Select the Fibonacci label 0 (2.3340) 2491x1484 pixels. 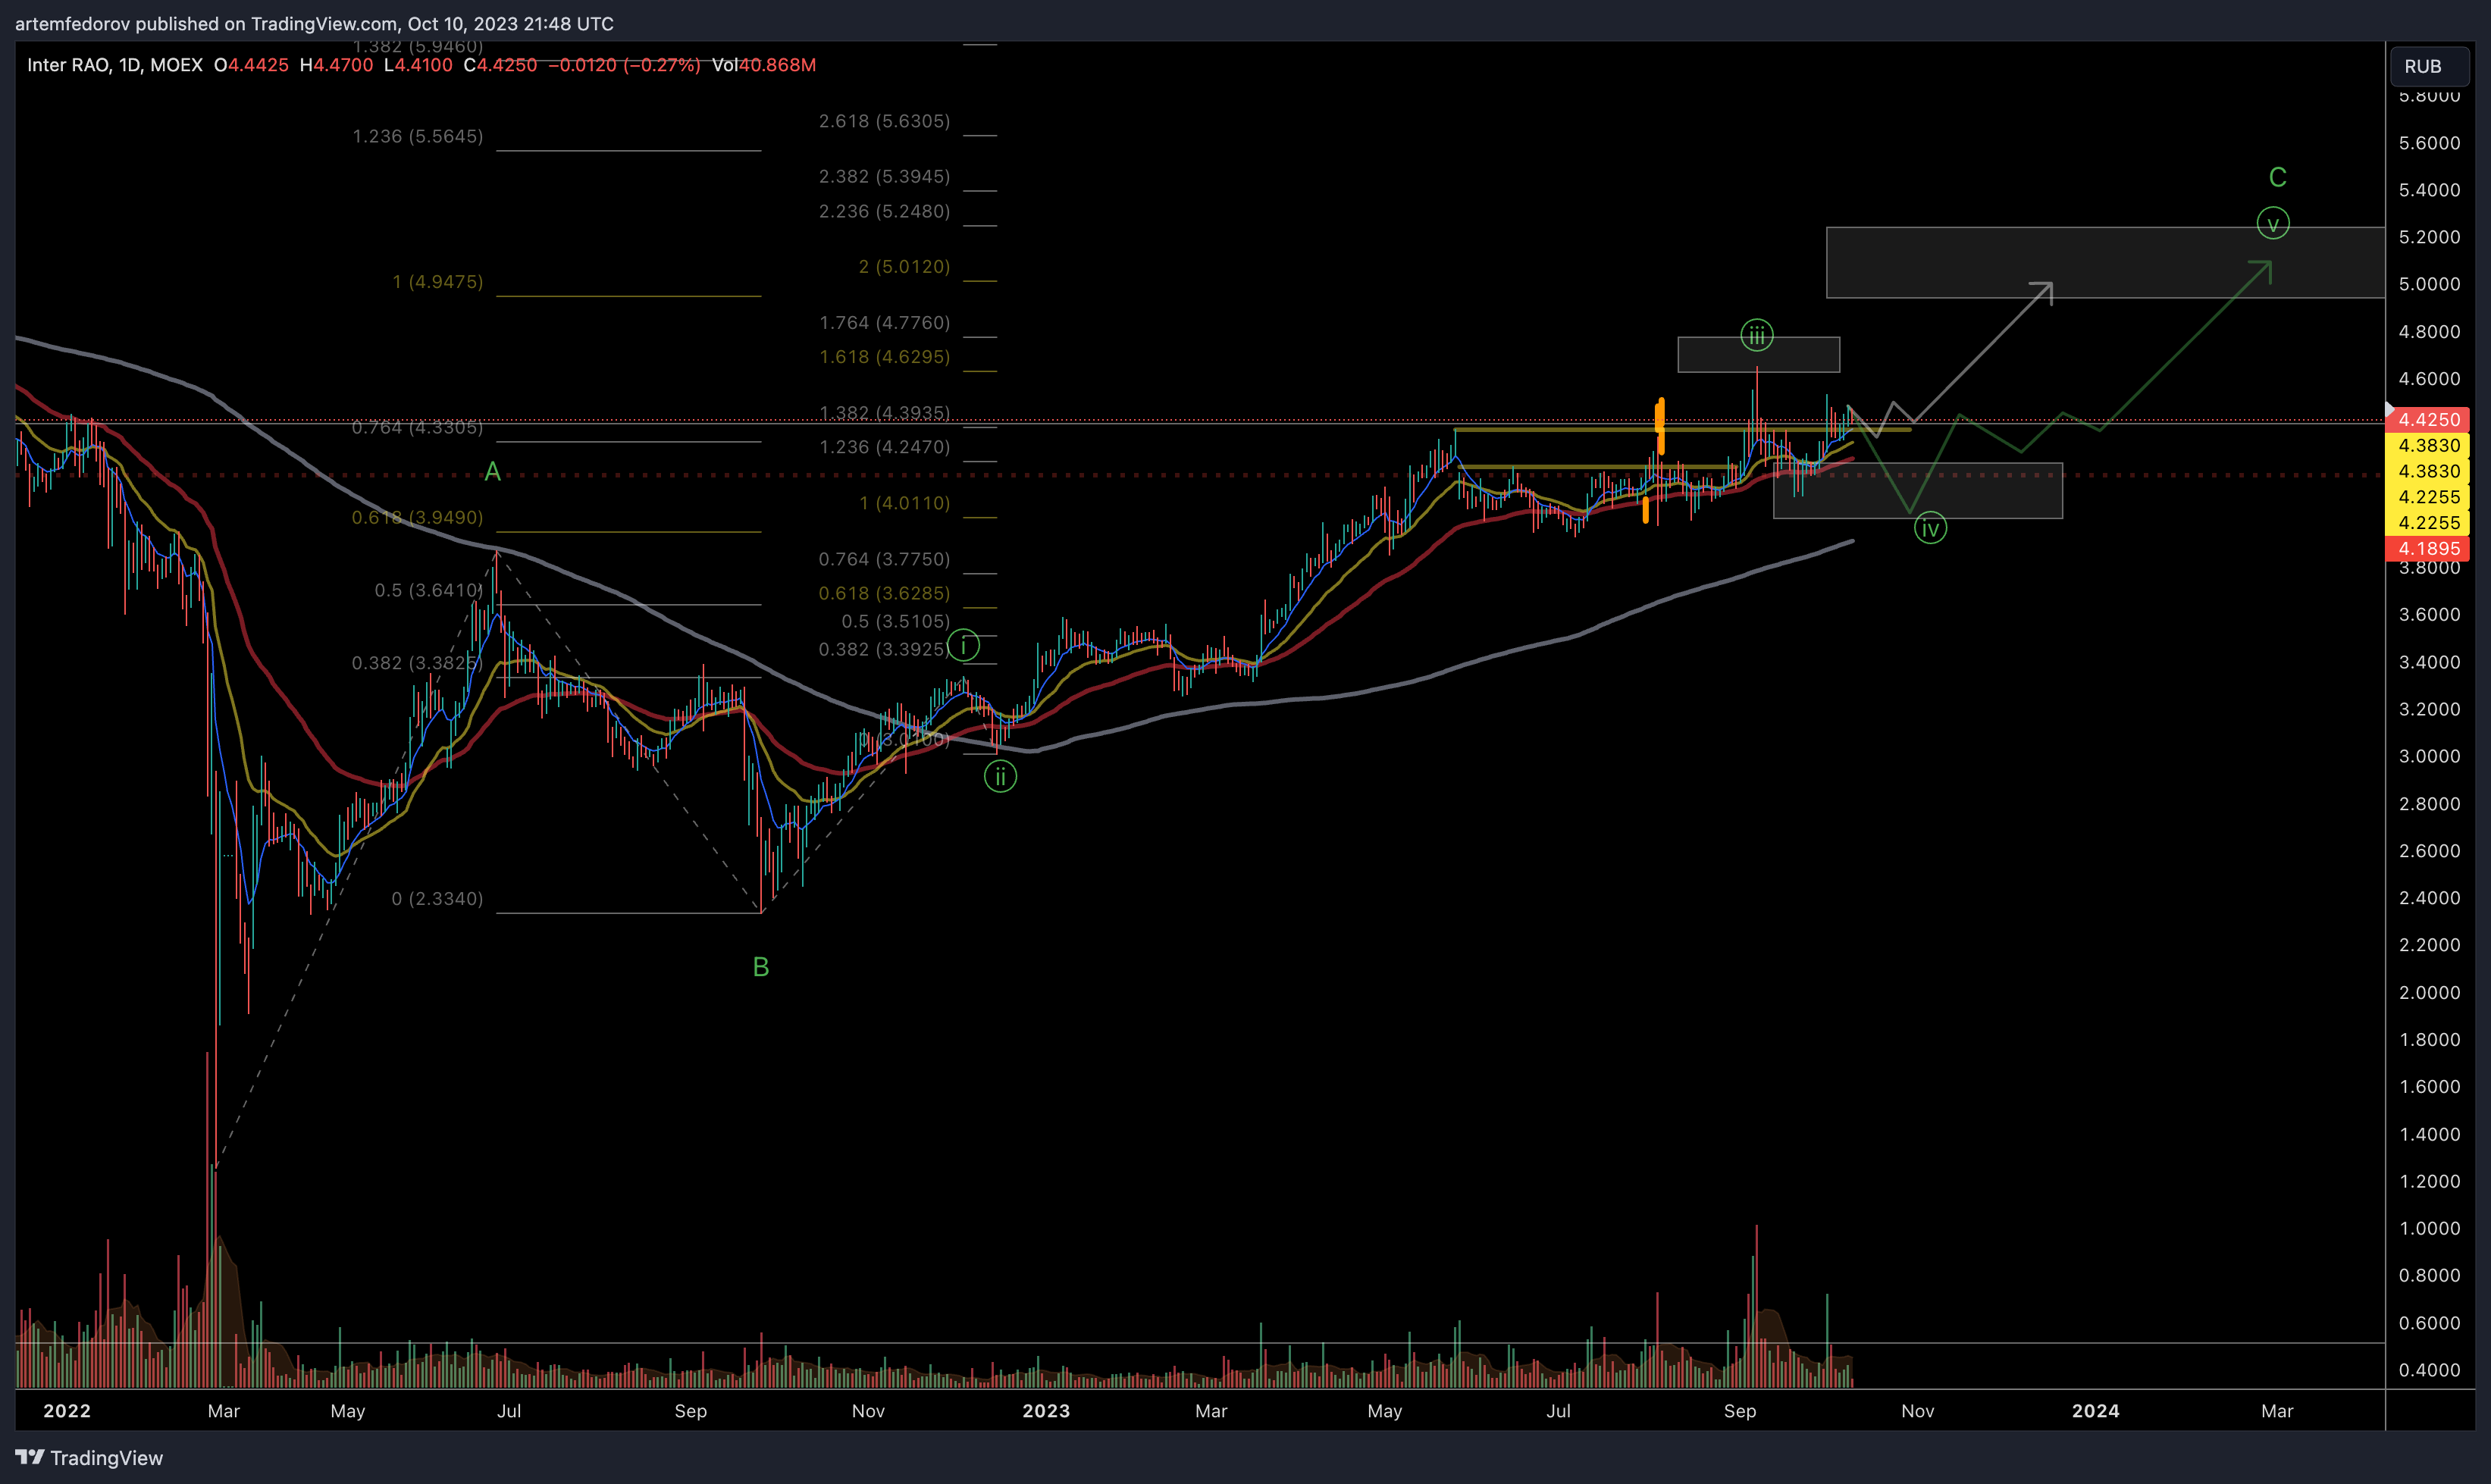[438, 899]
